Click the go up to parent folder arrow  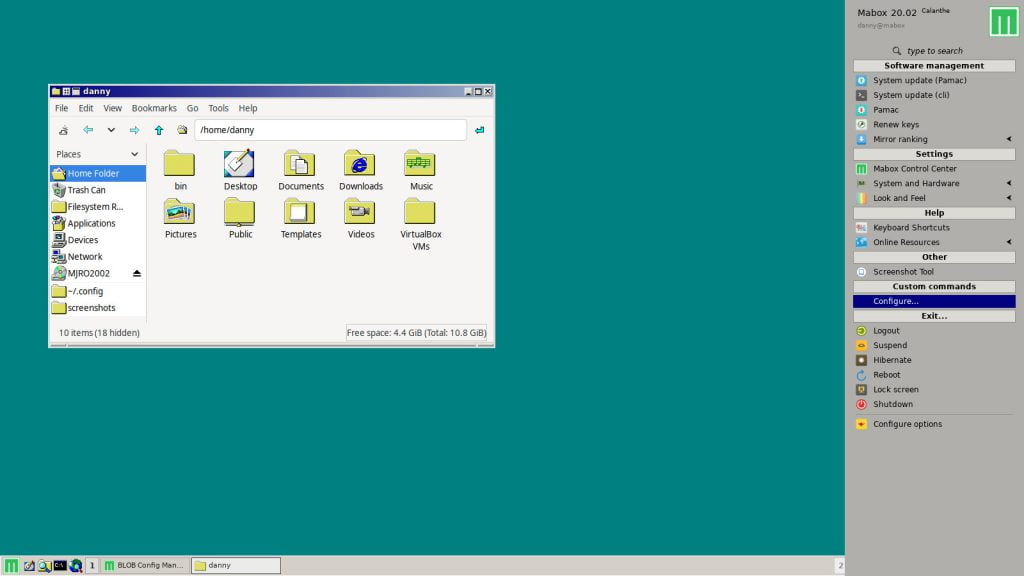(x=159, y=130)
